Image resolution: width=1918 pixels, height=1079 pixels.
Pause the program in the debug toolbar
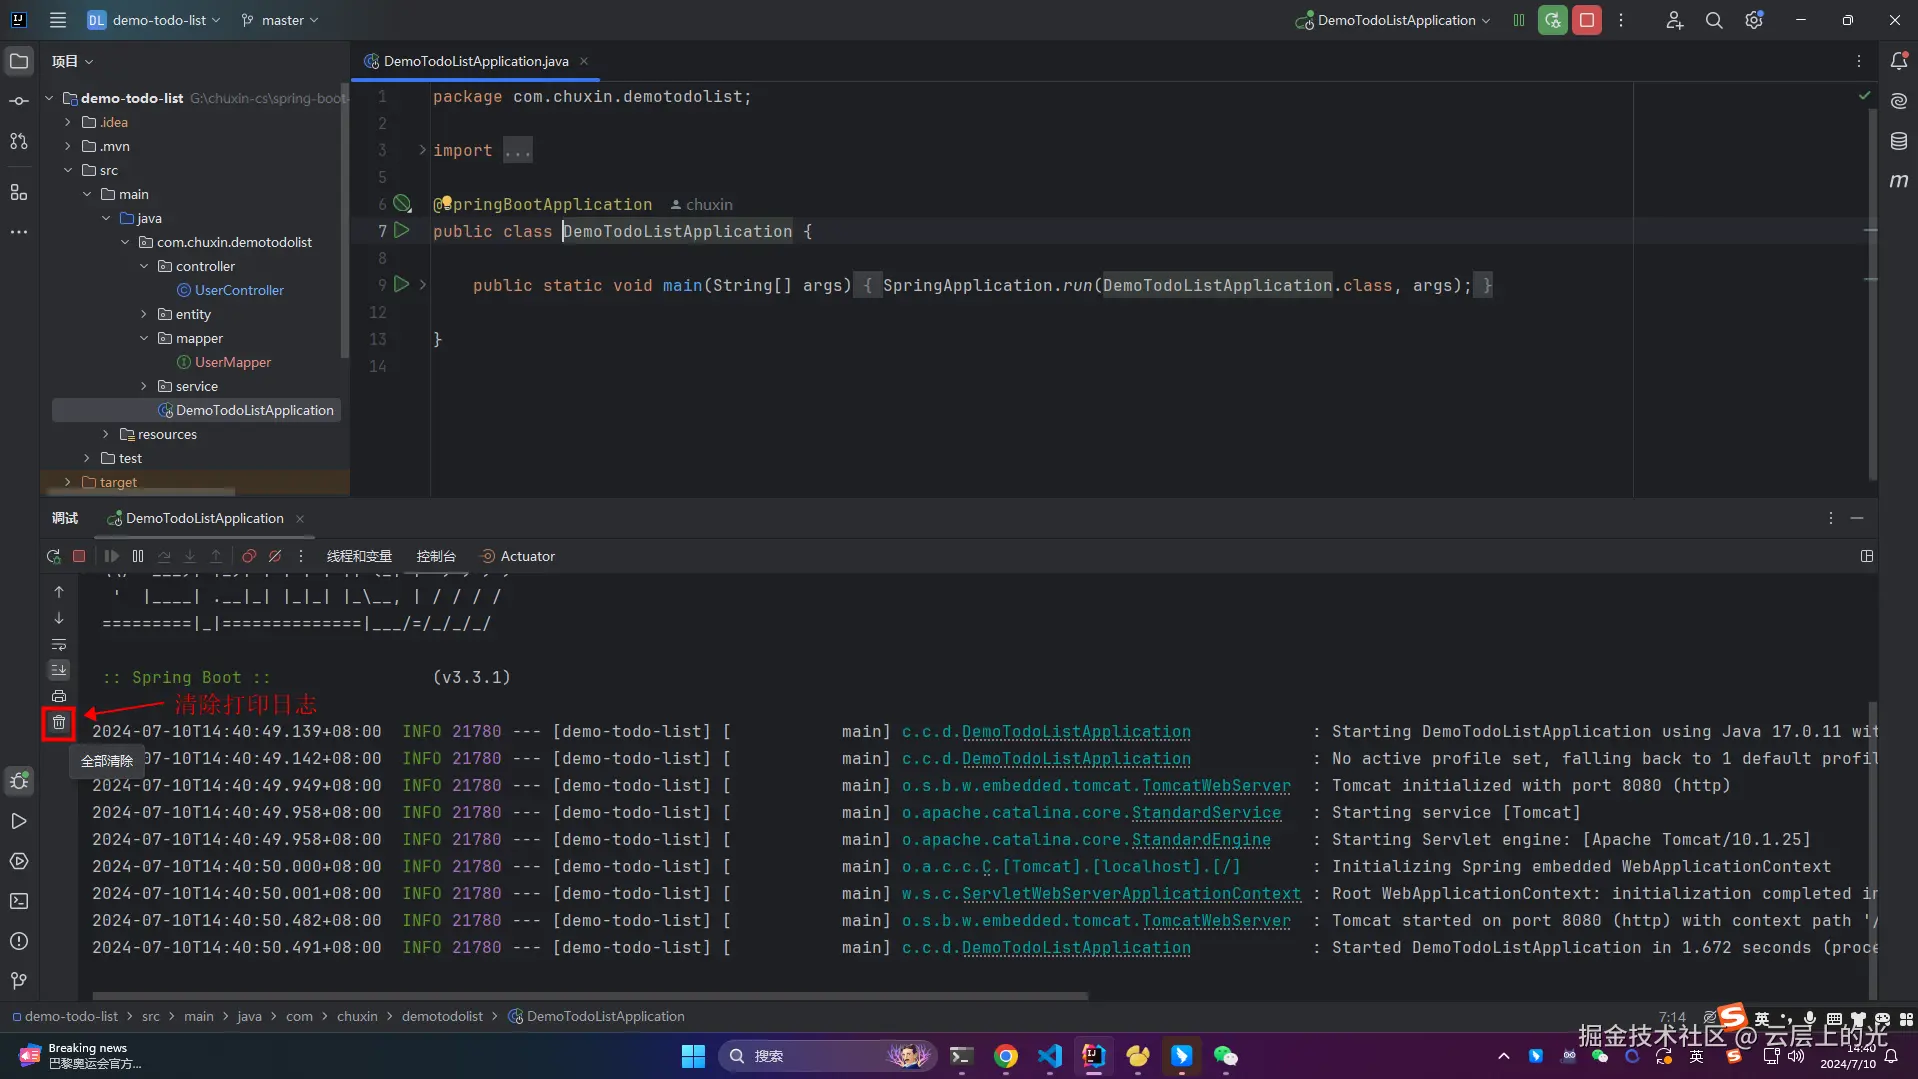pos(138,556)
